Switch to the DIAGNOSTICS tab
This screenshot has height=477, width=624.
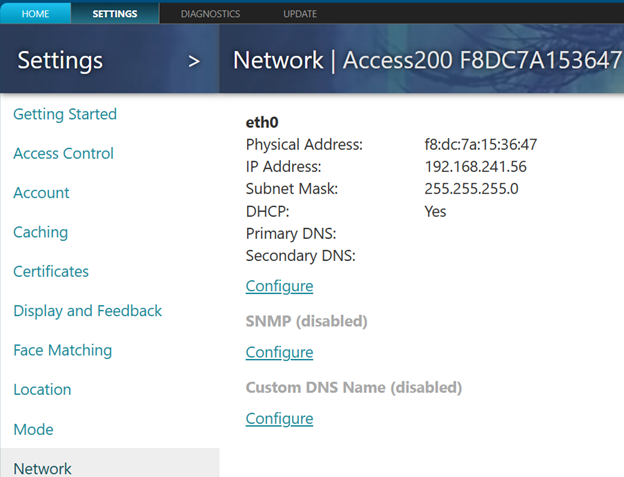(210, 14)
